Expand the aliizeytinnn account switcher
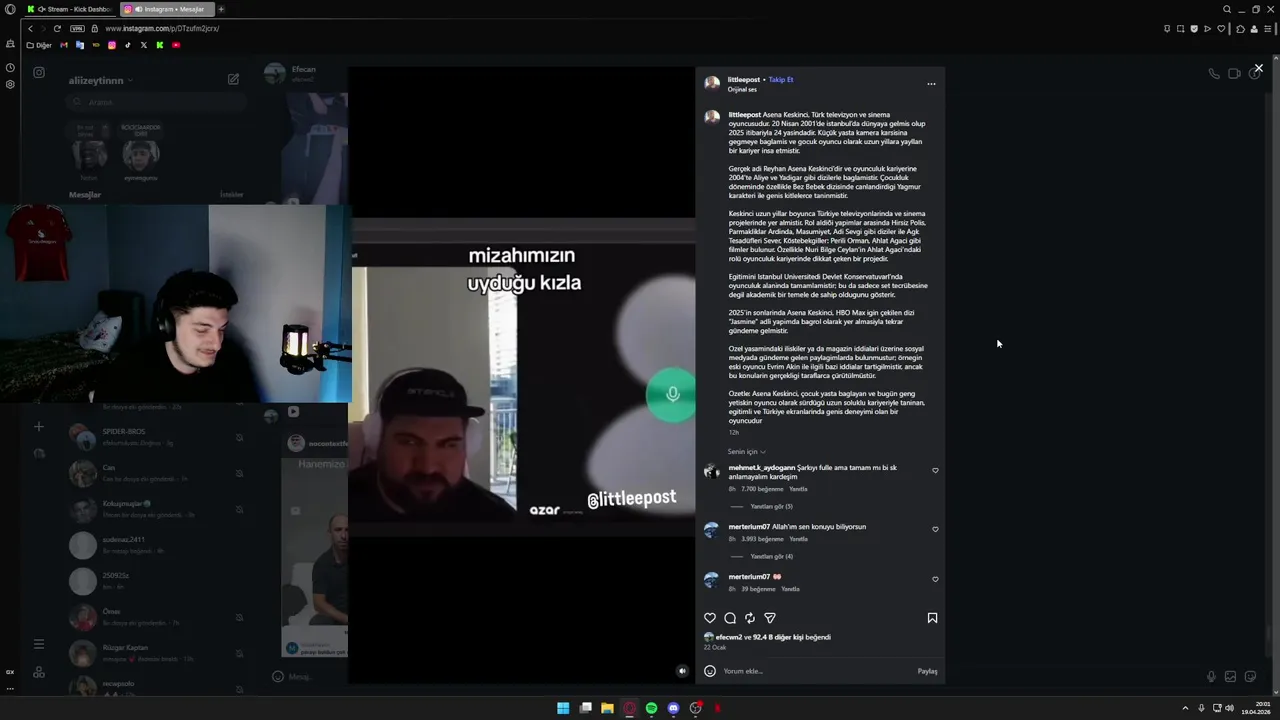Viewport: 1280px width, 720px height. pos(101,80)
